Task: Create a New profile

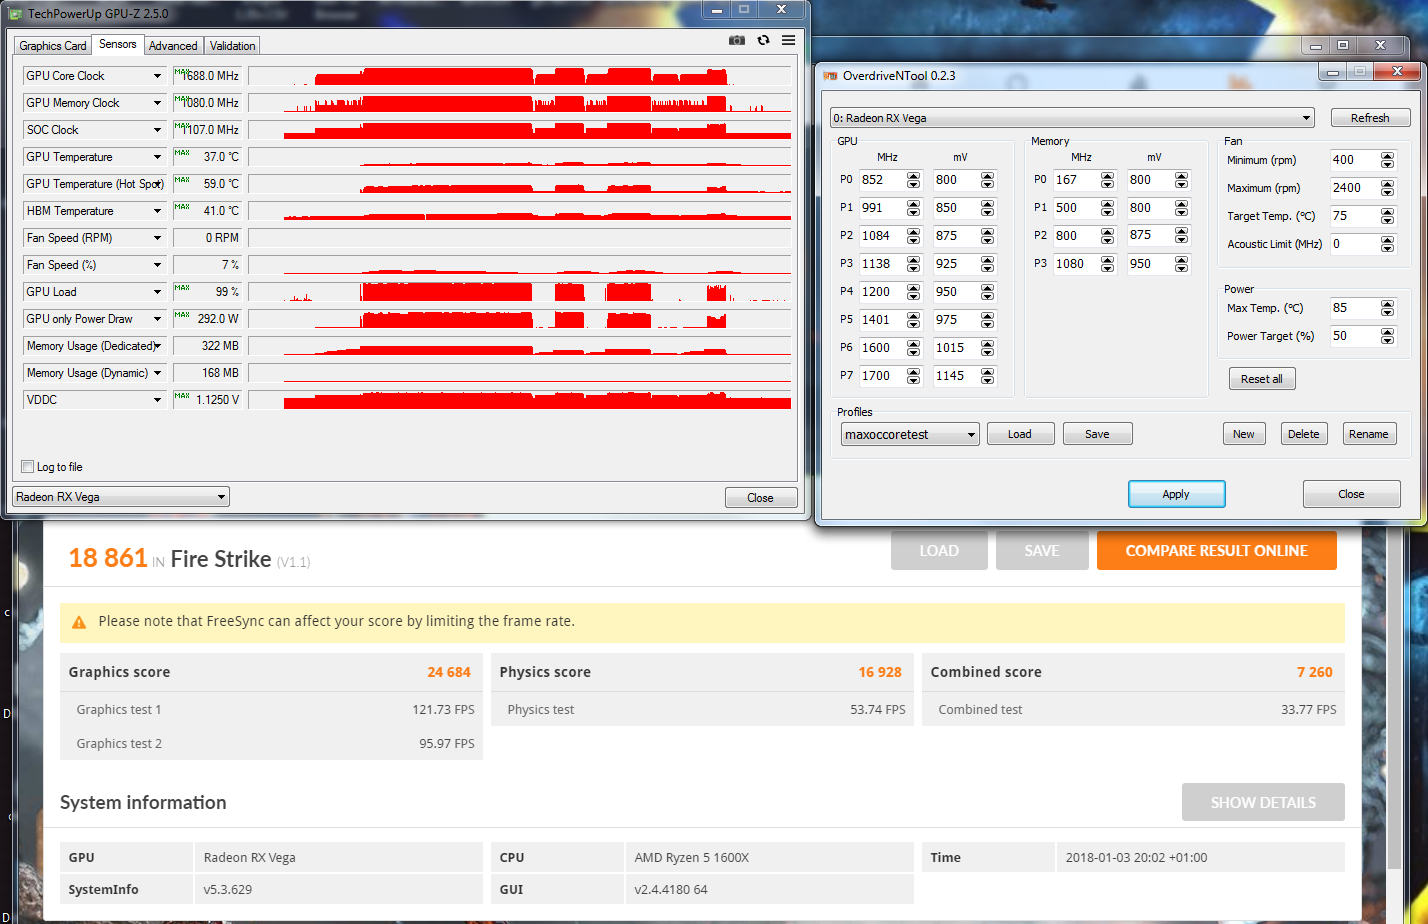Action: click(x=1244, y=434)
